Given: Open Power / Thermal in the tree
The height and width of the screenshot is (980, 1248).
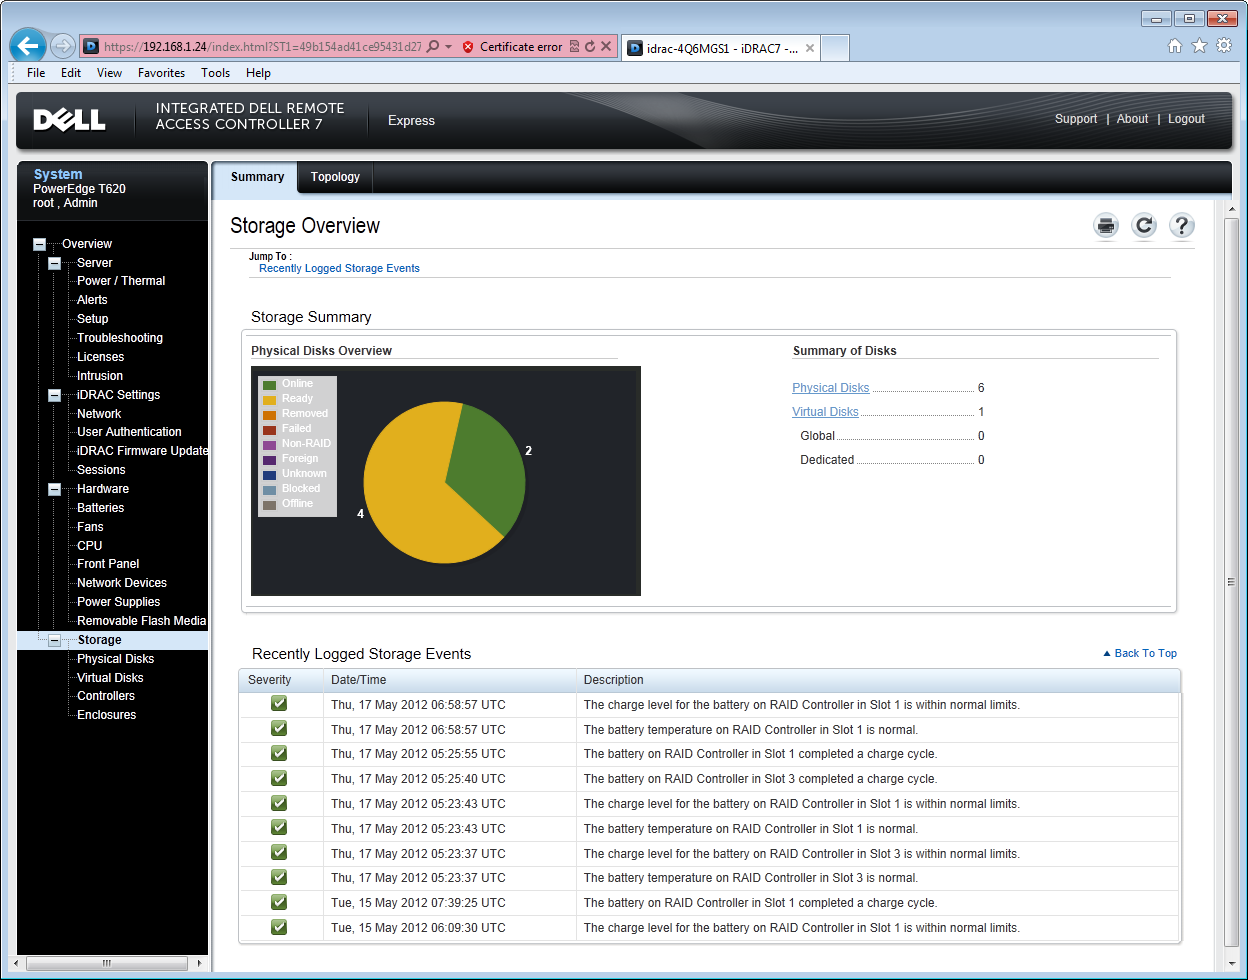Looking at the screenshot, I should tap(121, 281).
